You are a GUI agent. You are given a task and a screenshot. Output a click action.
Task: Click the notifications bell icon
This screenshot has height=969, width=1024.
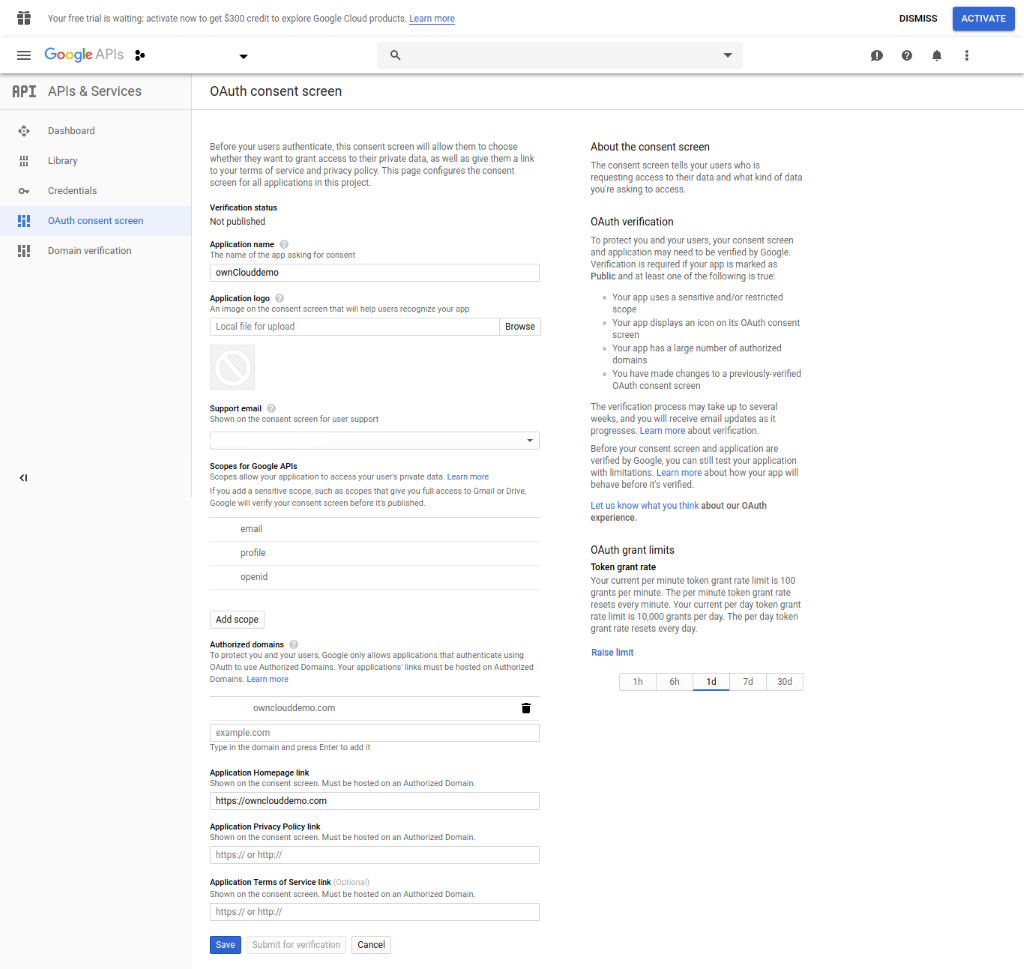[x=936, y=56]
